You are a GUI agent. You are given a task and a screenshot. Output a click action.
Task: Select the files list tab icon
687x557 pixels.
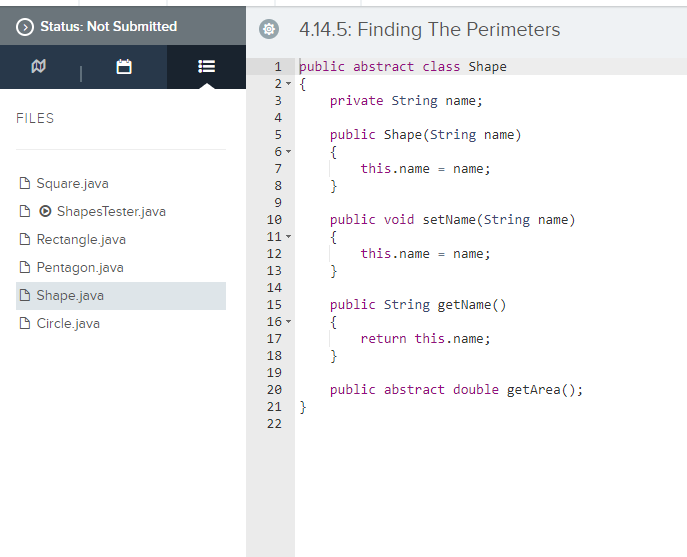[x=206, y=67]
